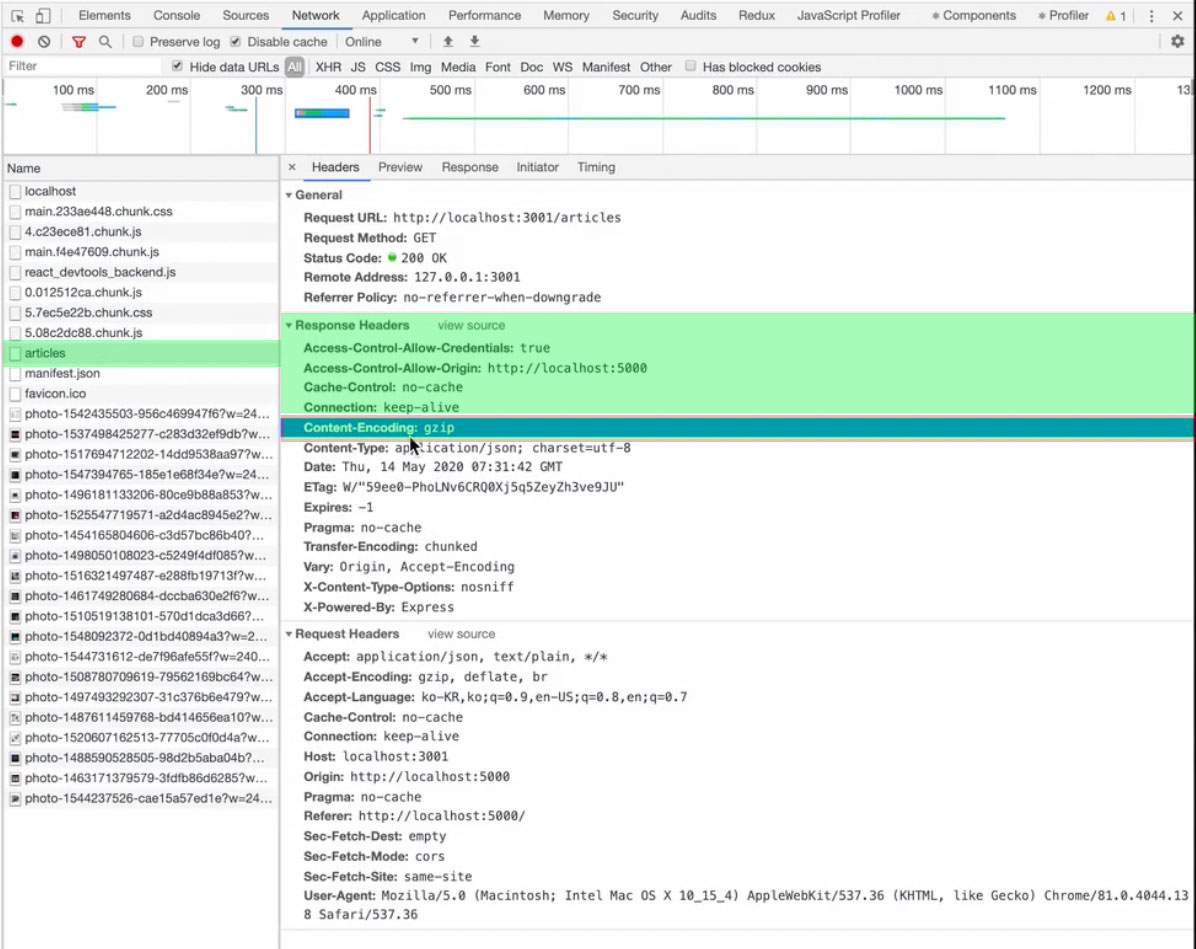Filter requests by Font type
Viewport: 1196px width, 949px height.
point(497,67)
